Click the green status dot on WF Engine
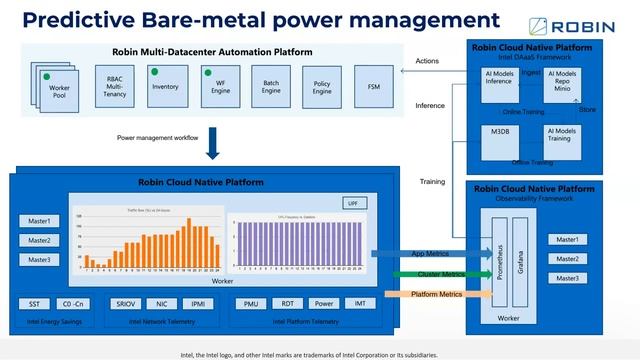This screenshot has width=640, height=360. point(208,73)
